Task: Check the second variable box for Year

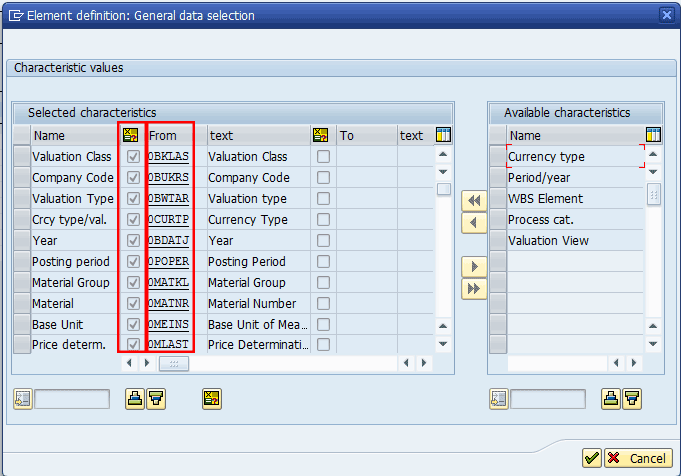Action: coord(323,241)
